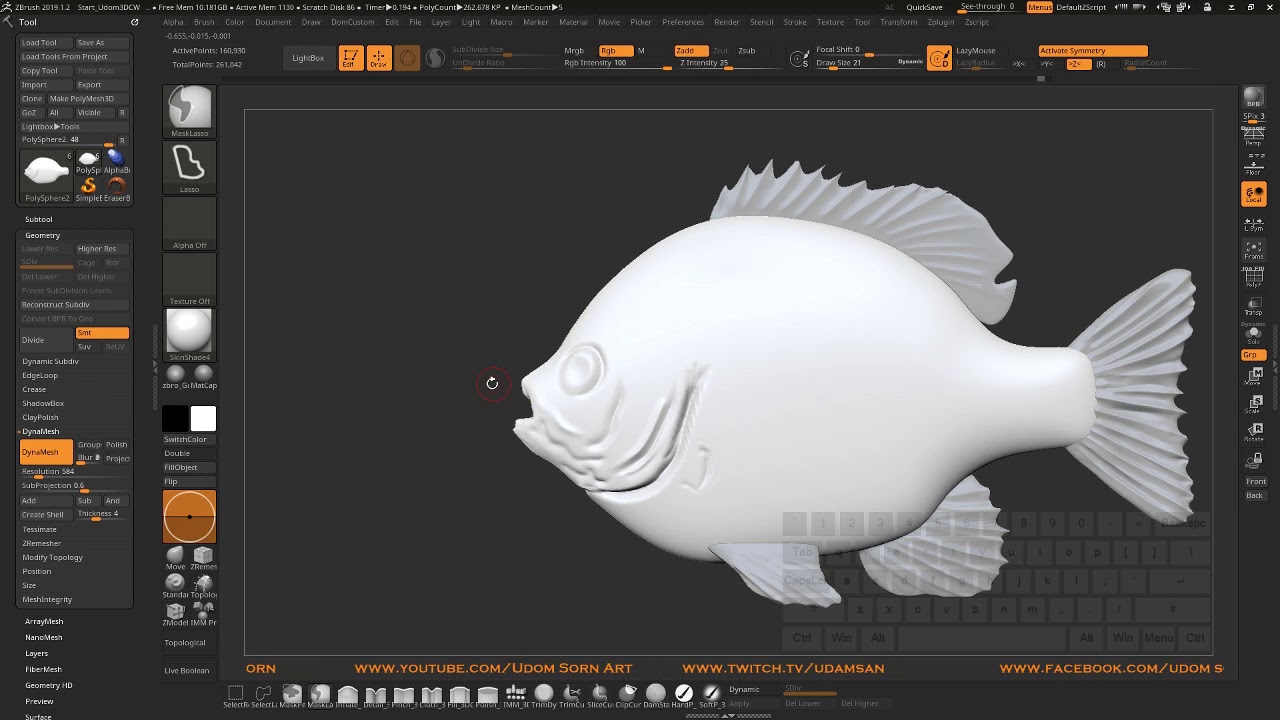Expand the Subtool section
Viewport: 1280px width, 720px height.
pyautogui.click(x=39, y=219)
